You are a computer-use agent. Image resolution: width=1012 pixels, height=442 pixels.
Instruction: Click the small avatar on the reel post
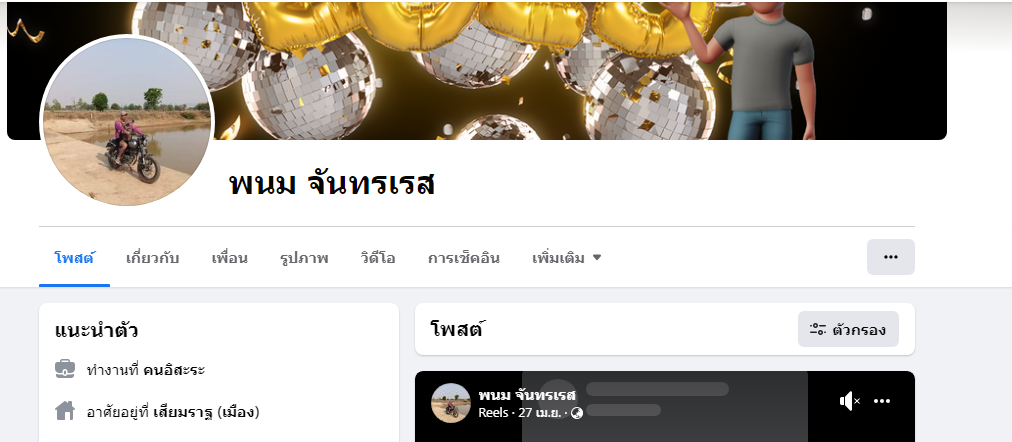tap(450, 403)
